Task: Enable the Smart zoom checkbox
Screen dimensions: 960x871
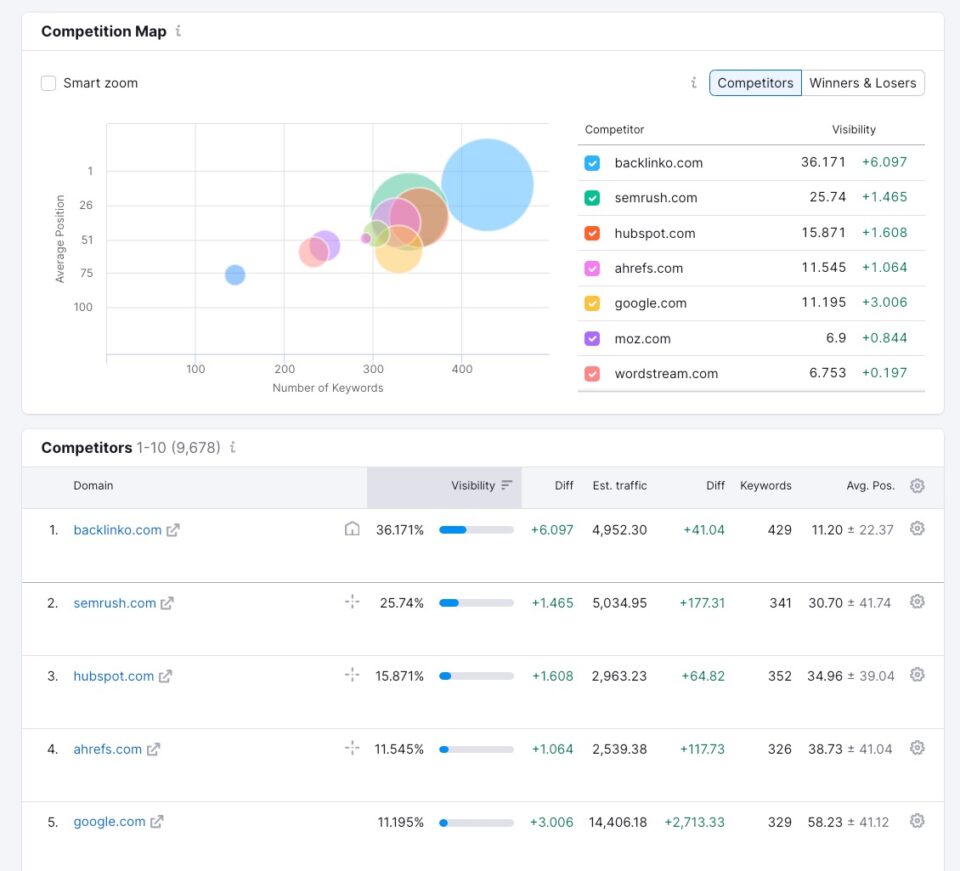Action: 48,83
